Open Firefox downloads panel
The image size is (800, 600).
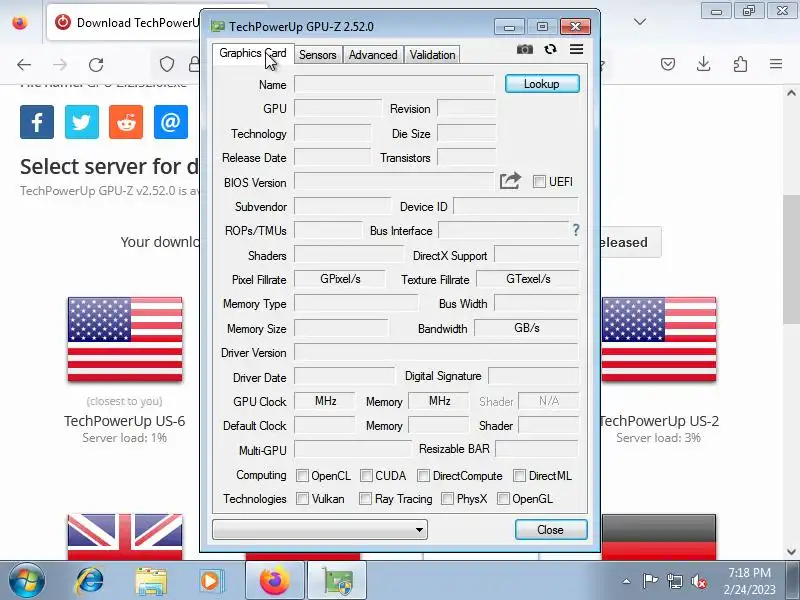tap(704, 64)
